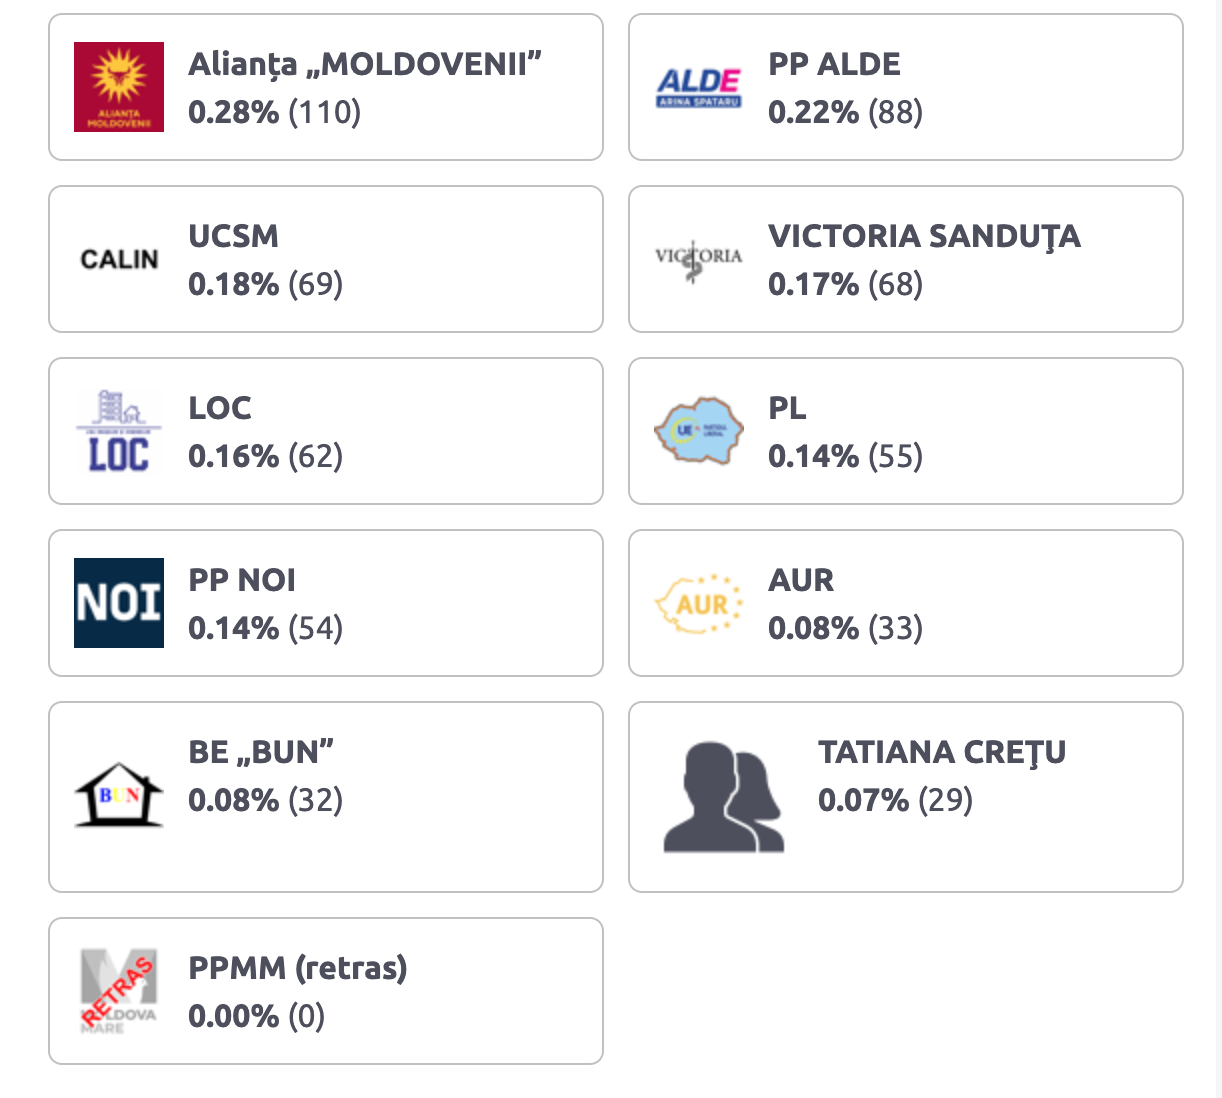This screenshot has width=1222, height=1098.
Task: Click the BUN house logo
Action: [119, 795]
